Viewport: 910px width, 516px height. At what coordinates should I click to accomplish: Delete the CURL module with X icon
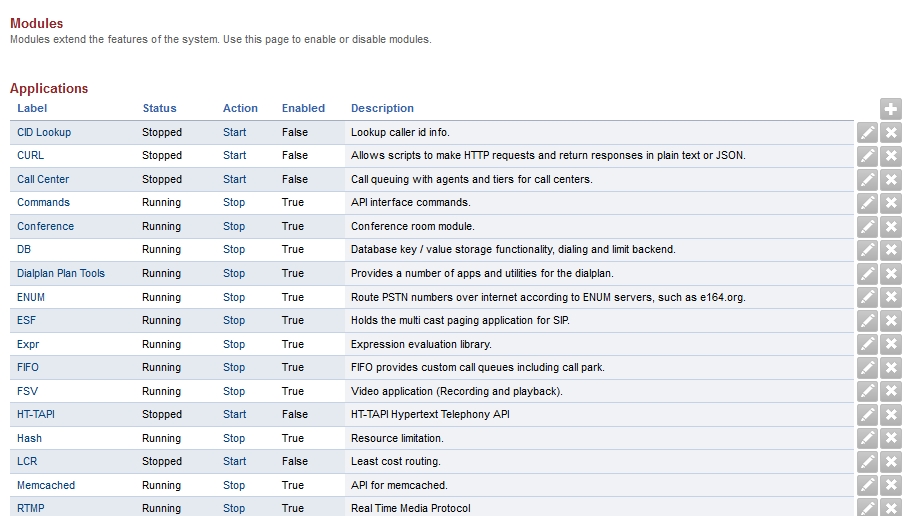891,156
